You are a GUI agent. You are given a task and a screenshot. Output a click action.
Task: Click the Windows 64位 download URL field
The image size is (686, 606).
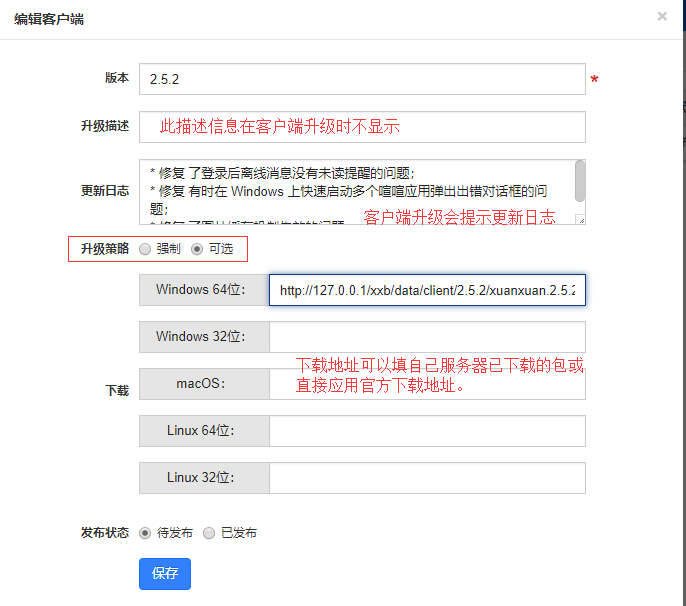click(427, 290)
